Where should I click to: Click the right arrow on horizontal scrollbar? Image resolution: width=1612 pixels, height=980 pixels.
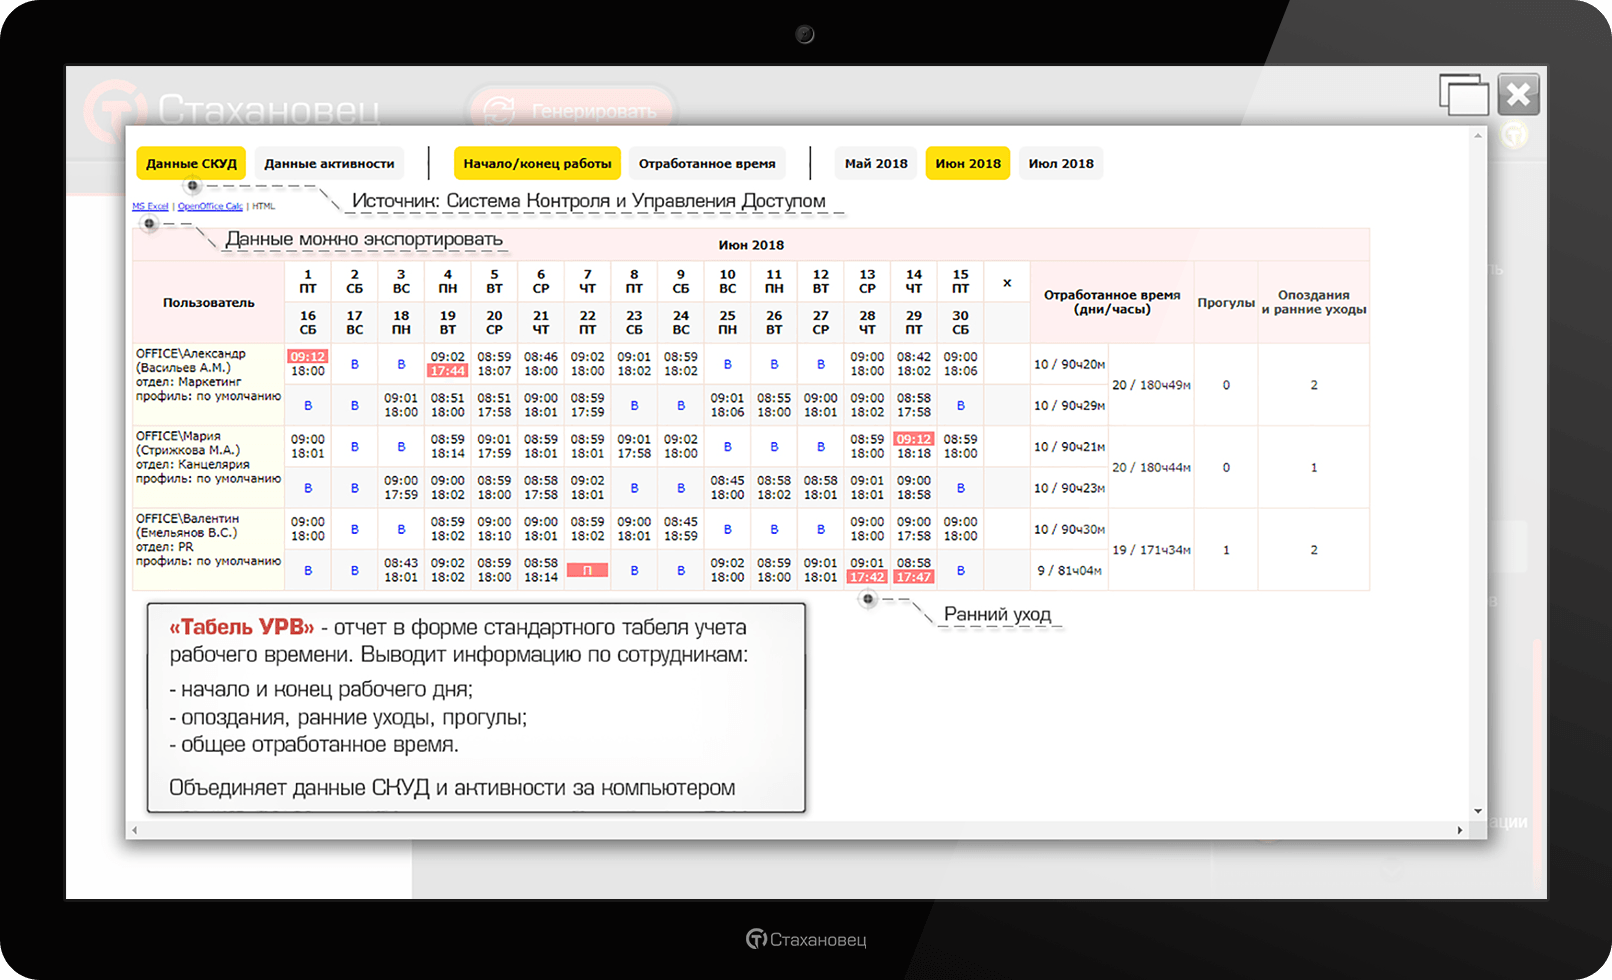(1460, 830)
